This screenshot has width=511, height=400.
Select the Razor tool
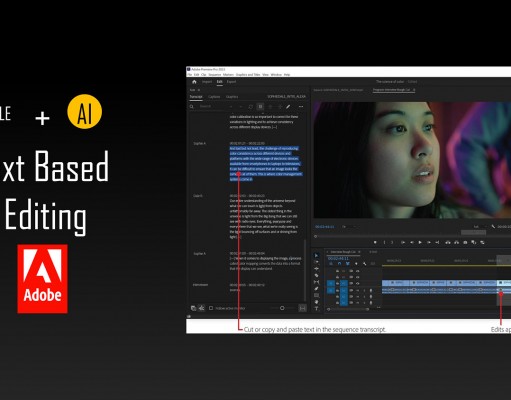[317, 275]
